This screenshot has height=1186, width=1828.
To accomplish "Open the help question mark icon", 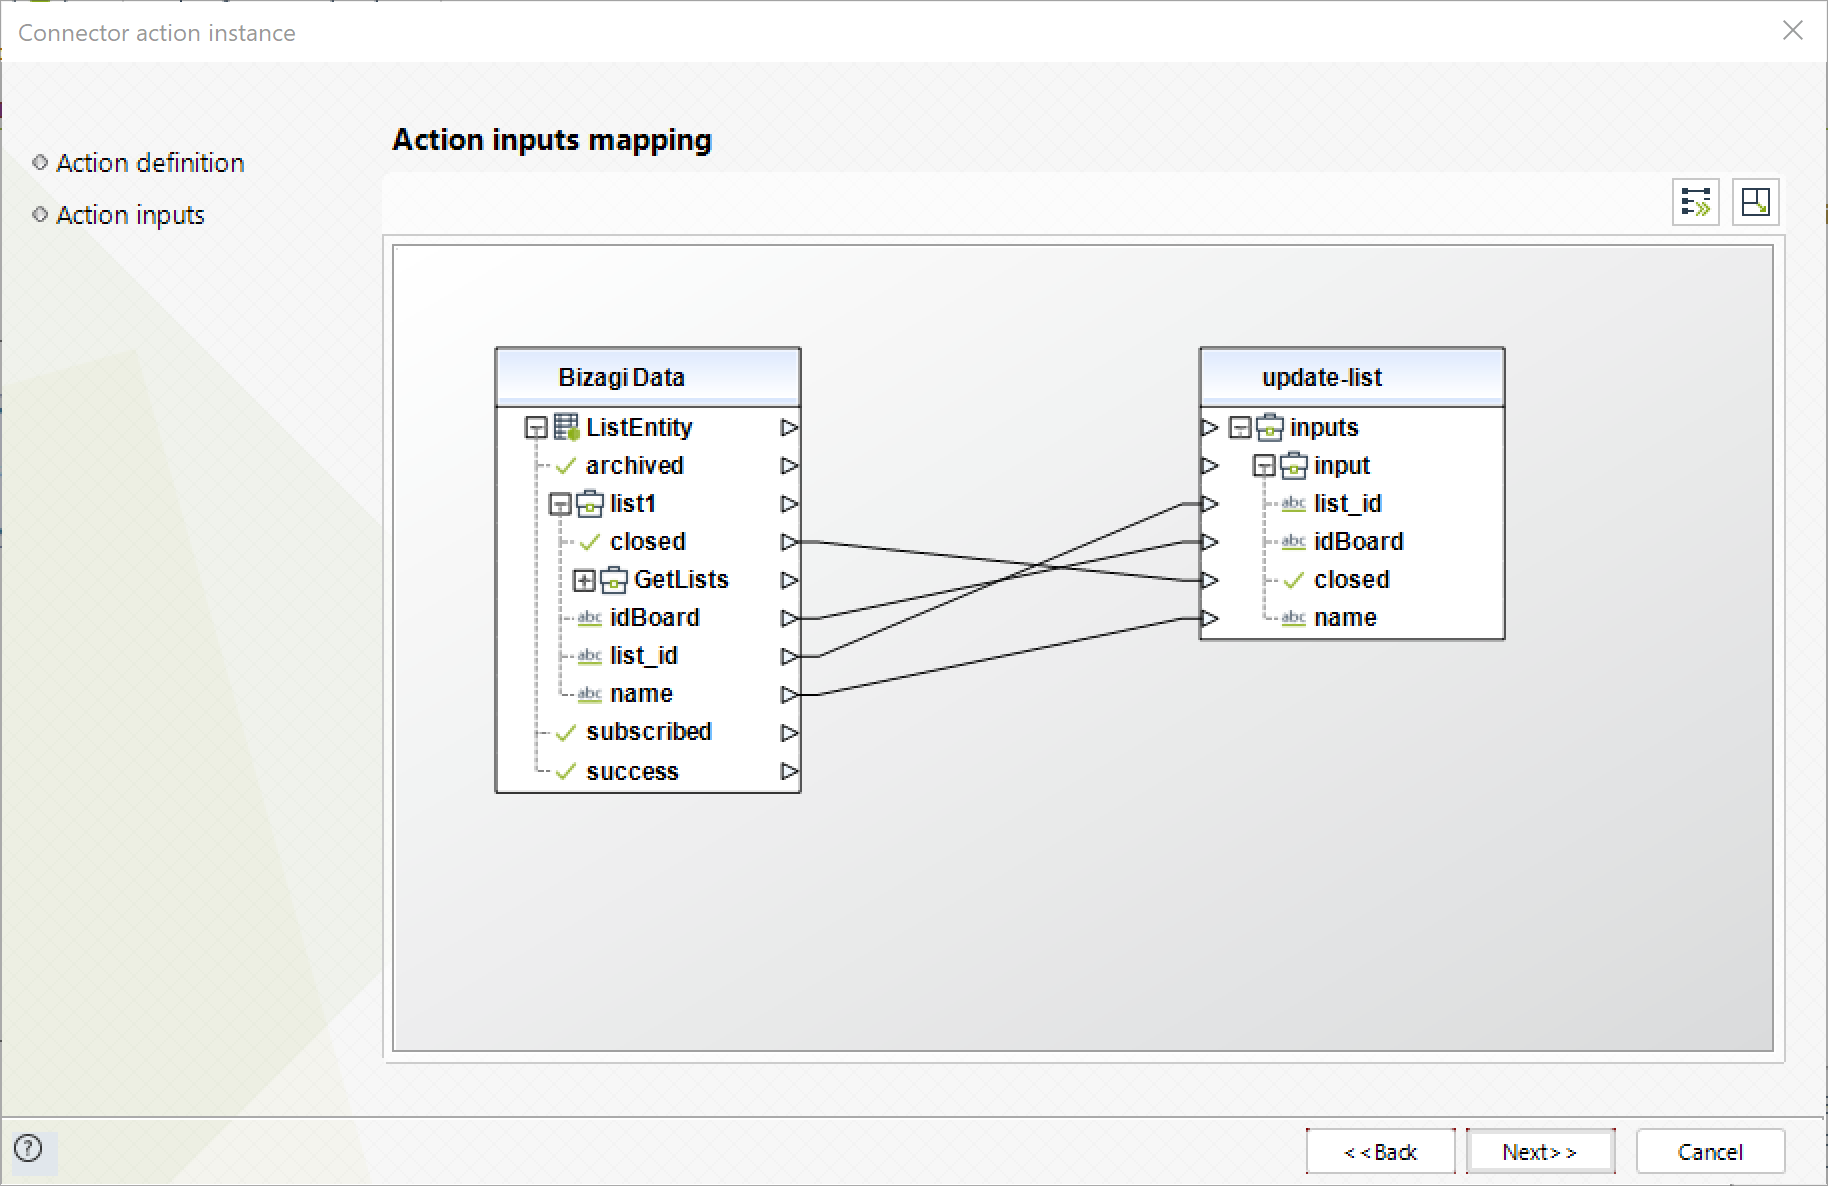I will click(x=29, y=1148).
